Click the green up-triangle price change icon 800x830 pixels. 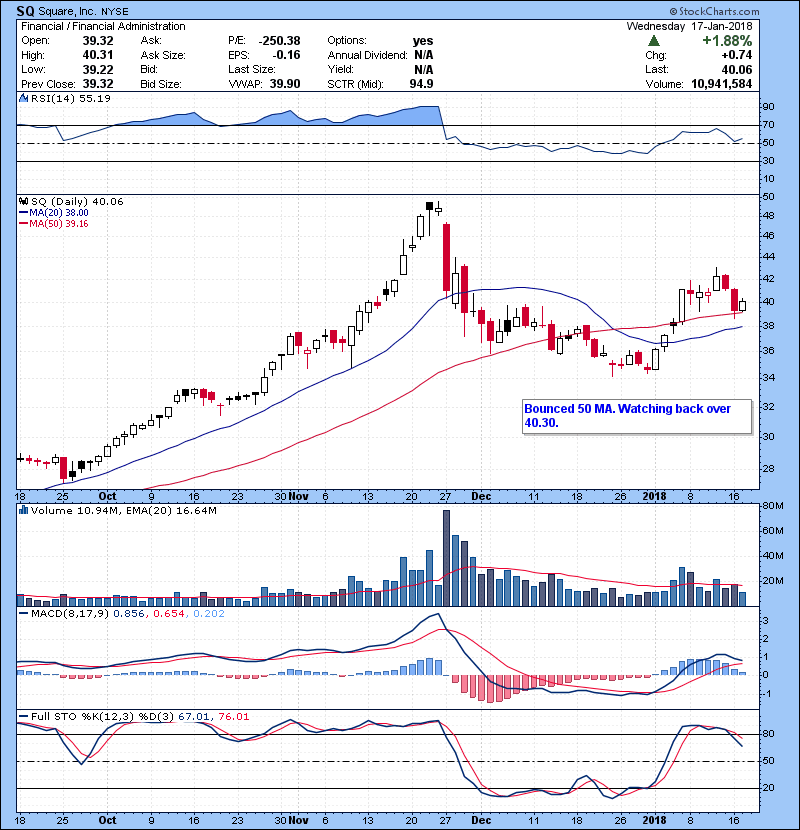pyautogui.click(x=653, y=41)
